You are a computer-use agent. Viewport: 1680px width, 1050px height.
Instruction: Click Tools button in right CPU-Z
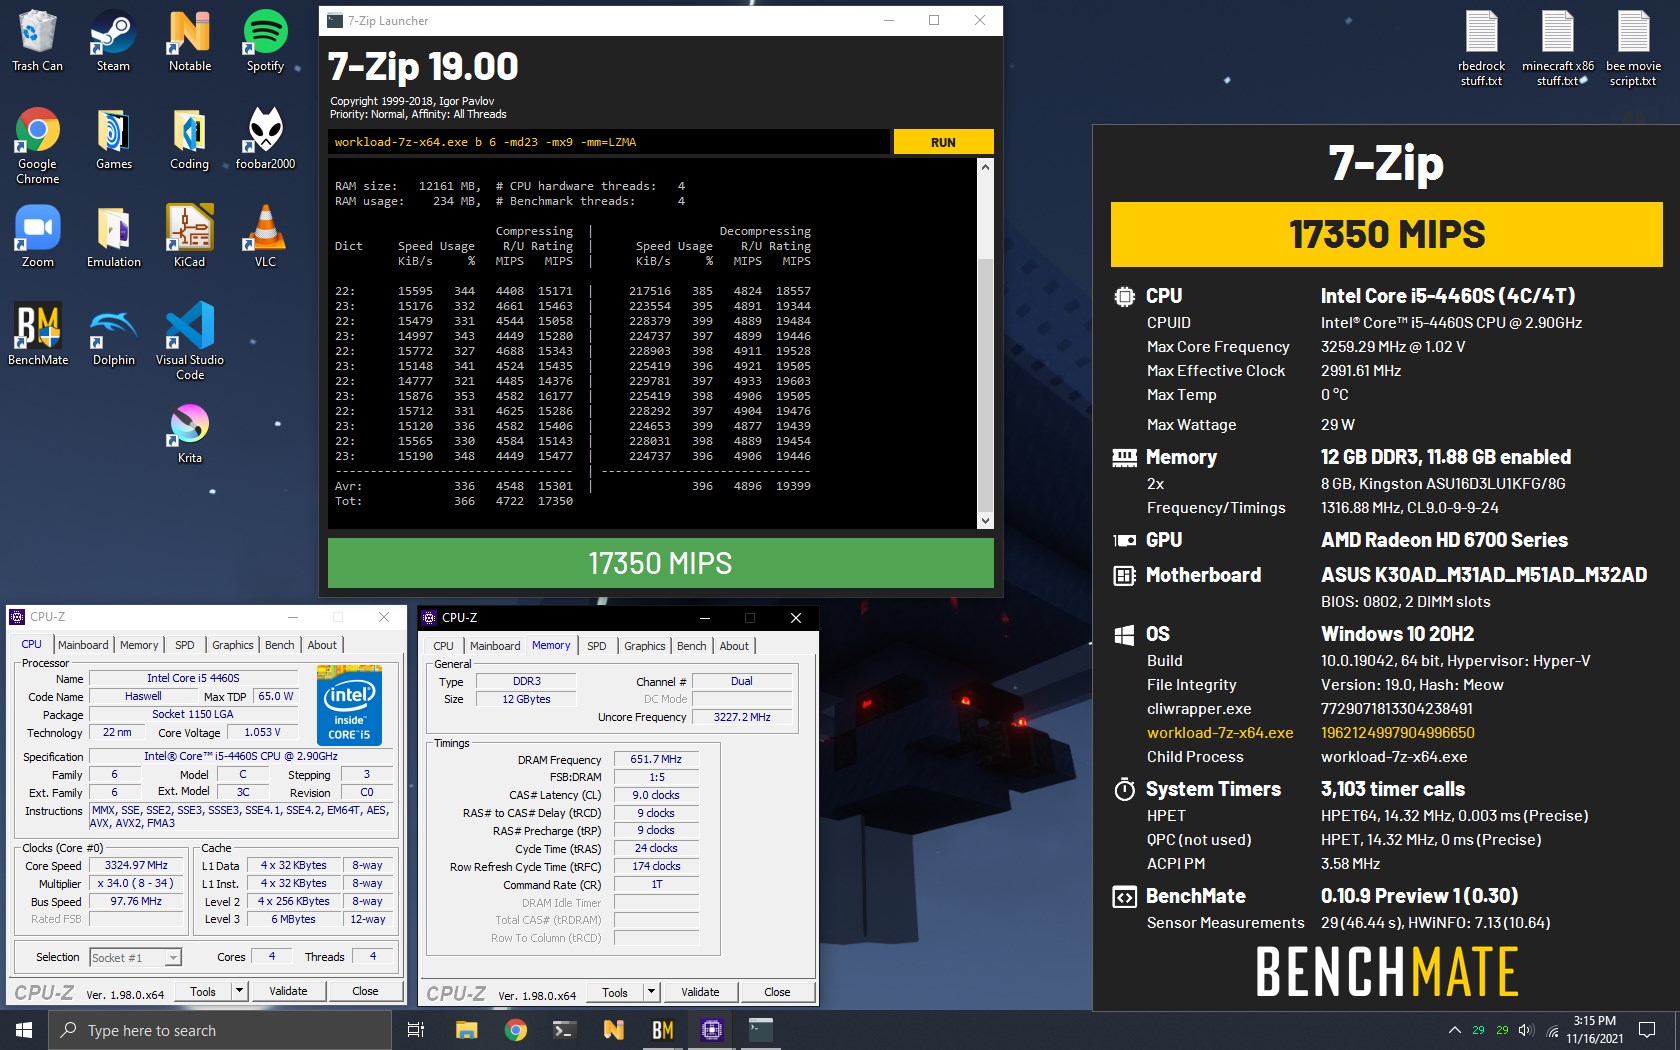tap(615, 992)
